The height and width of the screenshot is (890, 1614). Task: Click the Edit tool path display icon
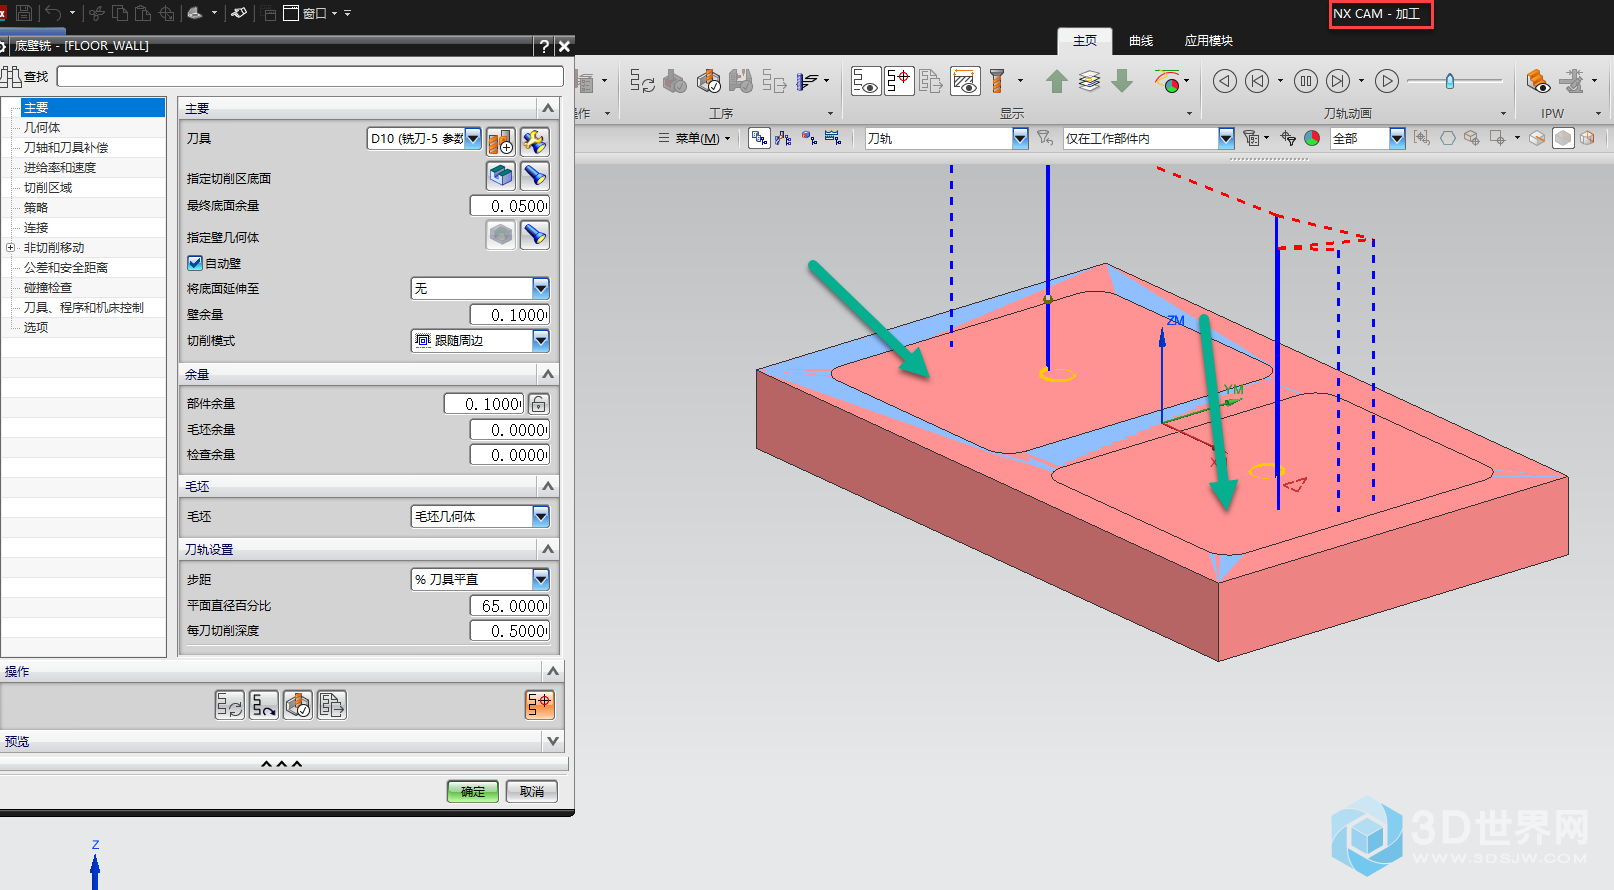899,81
